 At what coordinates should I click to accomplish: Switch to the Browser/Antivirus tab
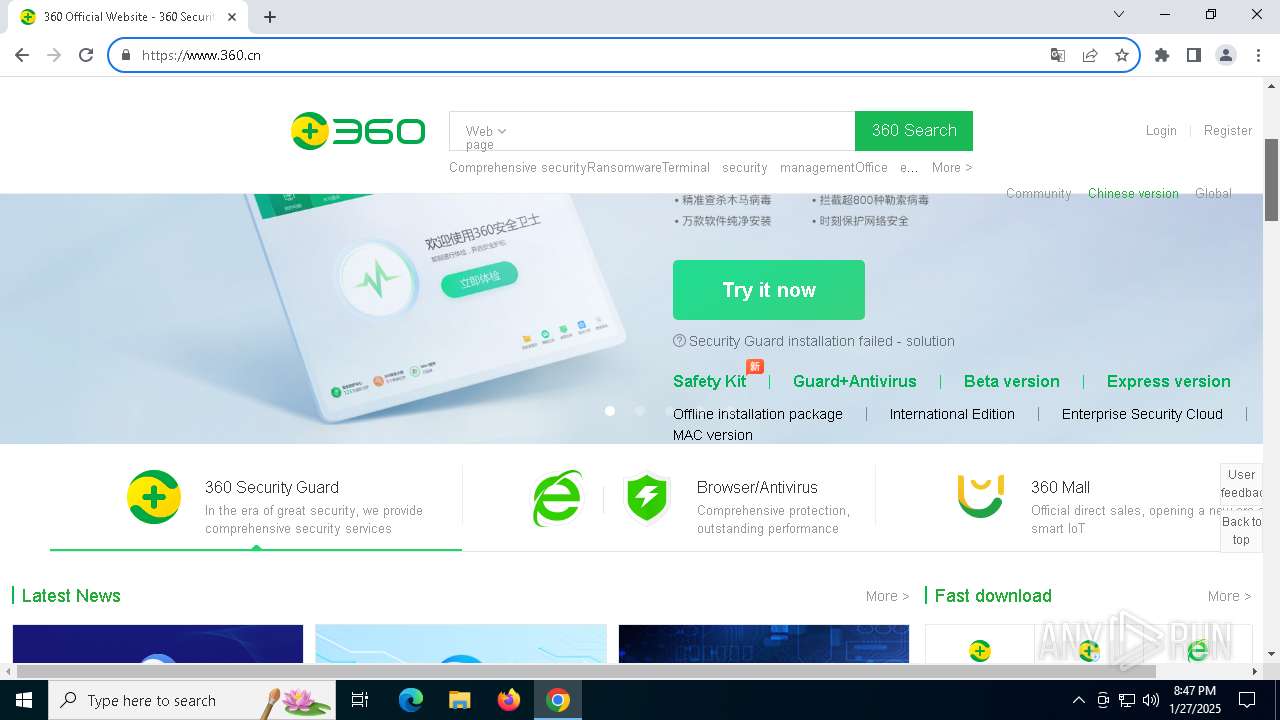tap(668, 508)
